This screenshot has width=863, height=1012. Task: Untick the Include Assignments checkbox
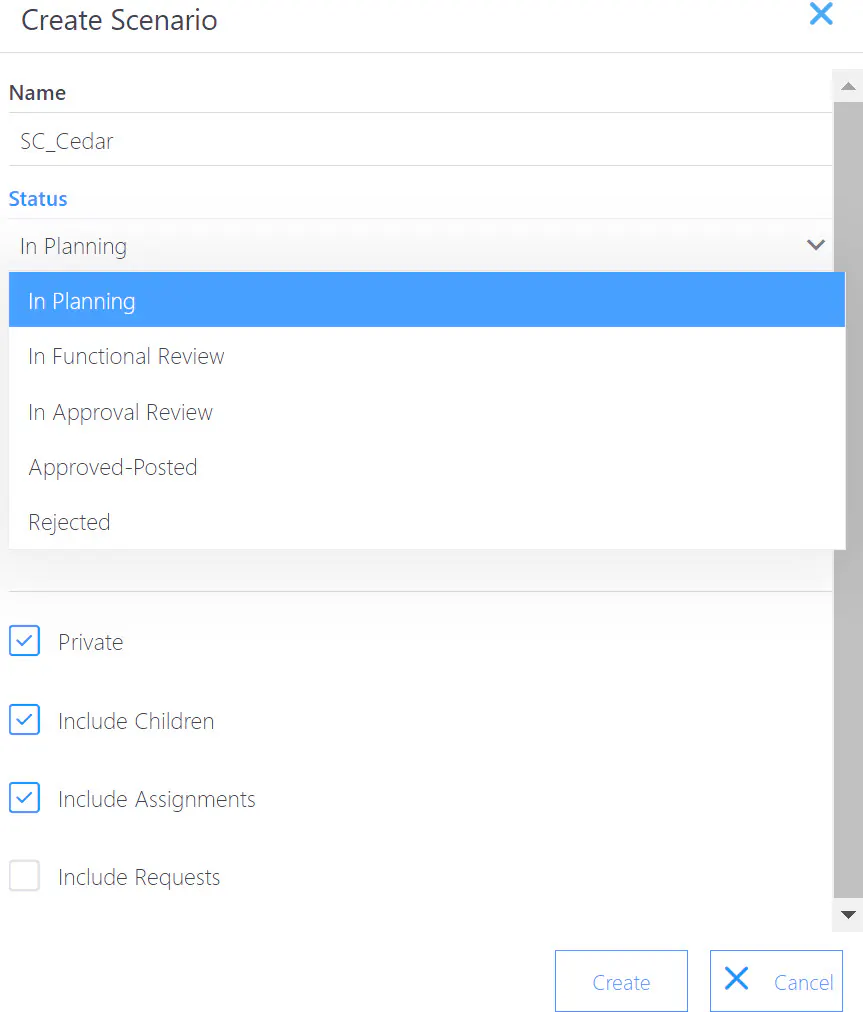pyautogui.click(x=25, y=798)
